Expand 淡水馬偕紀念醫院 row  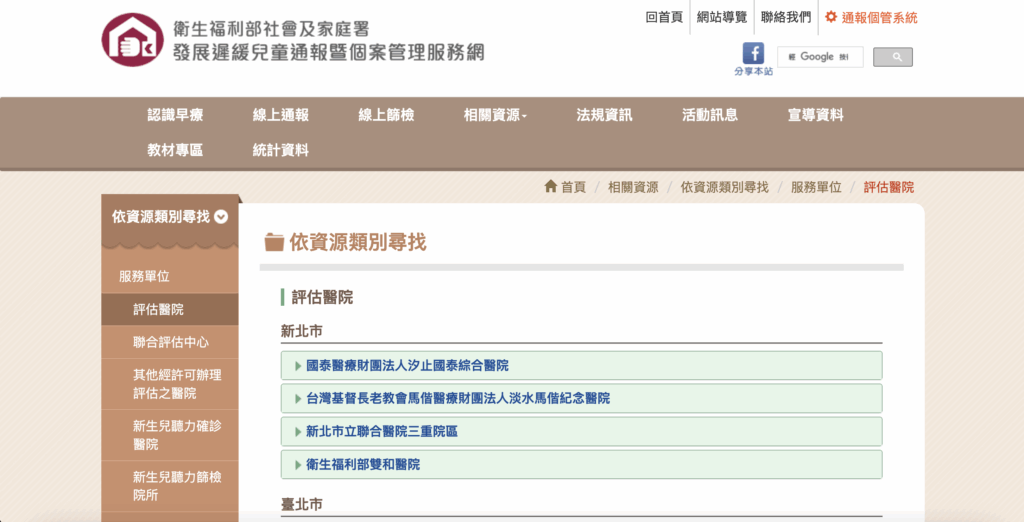[581, 399]
